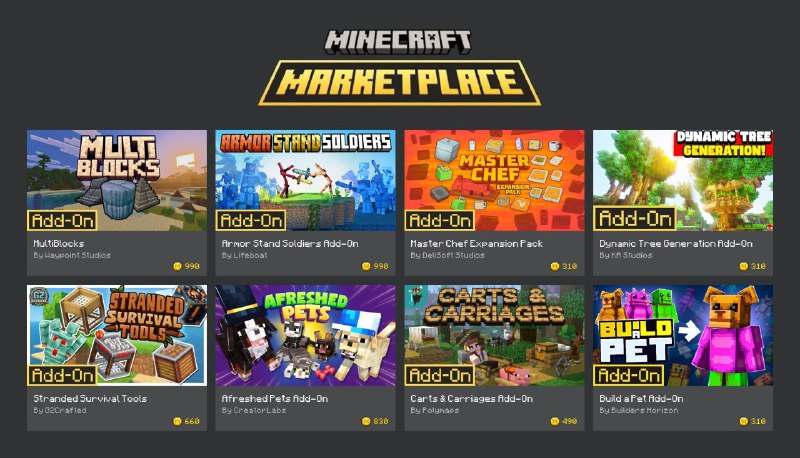Select the Stranded Survival Tools thumbnail
Screen dimensions: 800x458
point(117,335)
